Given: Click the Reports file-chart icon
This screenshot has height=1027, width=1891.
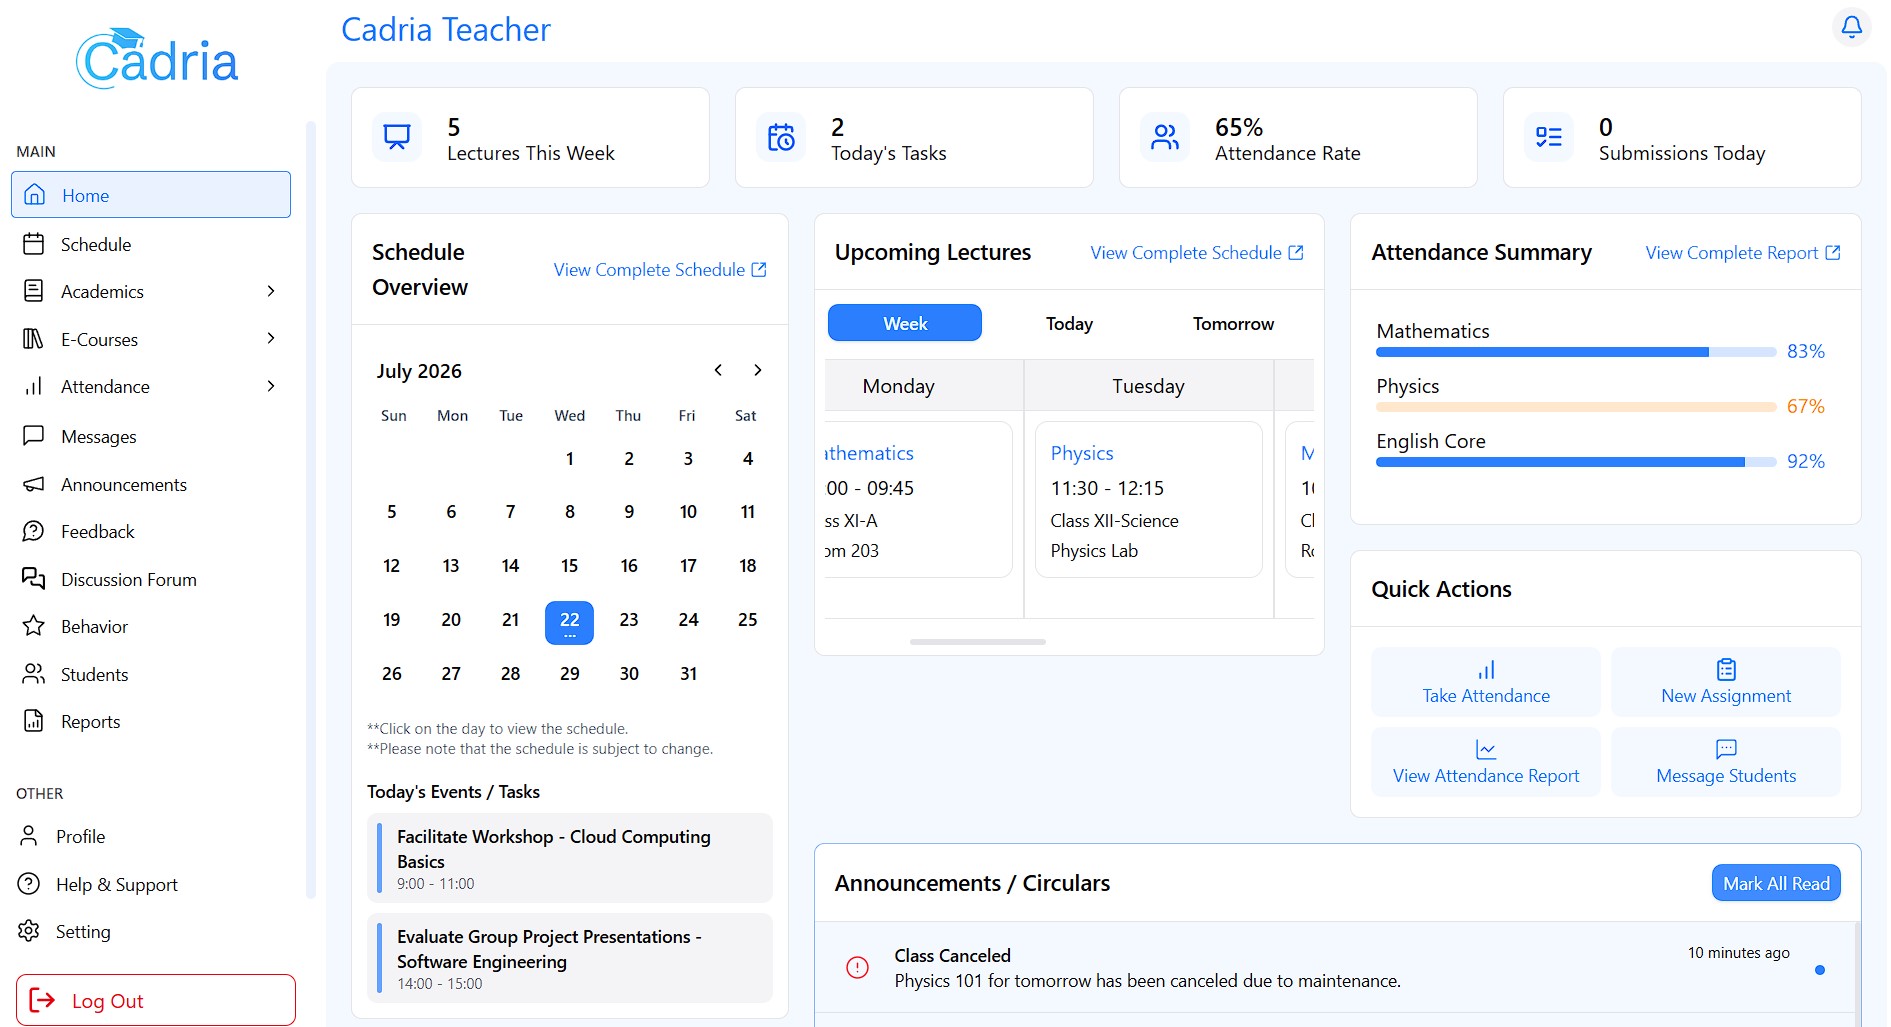Looking at the screenshot, I should [34, 721].
